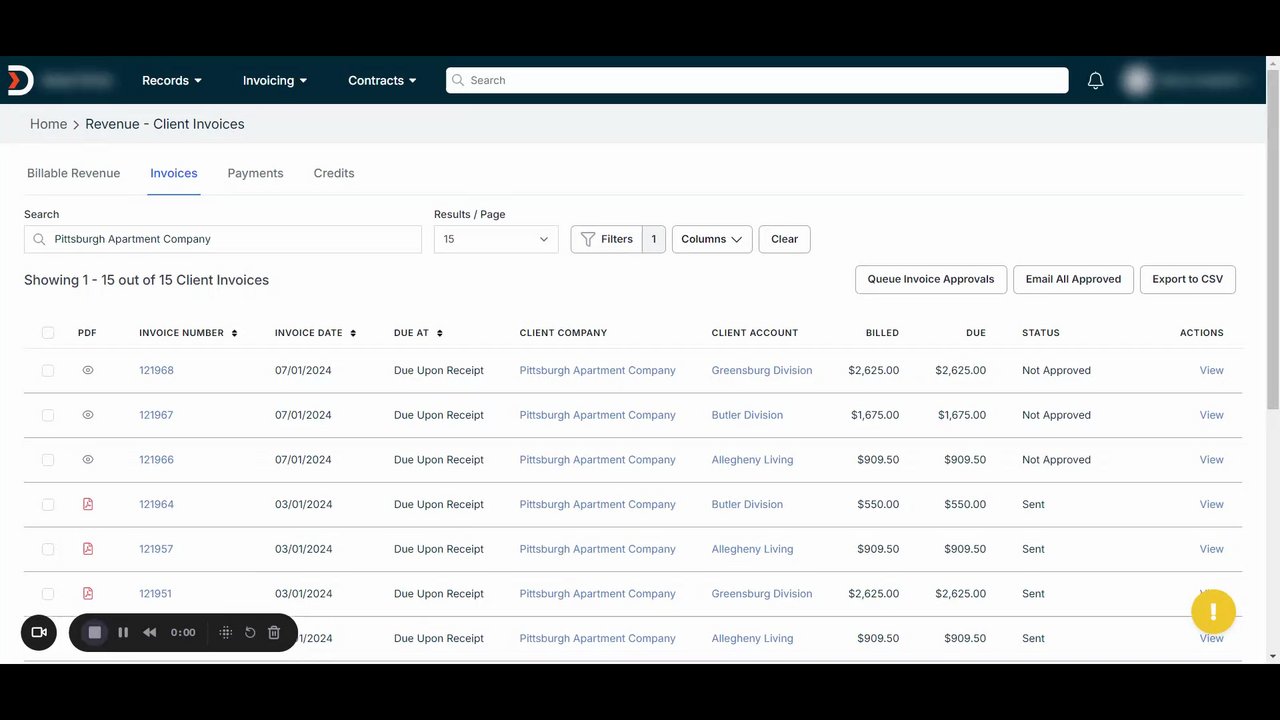Select the Invoices tab

tap(174, 173)
